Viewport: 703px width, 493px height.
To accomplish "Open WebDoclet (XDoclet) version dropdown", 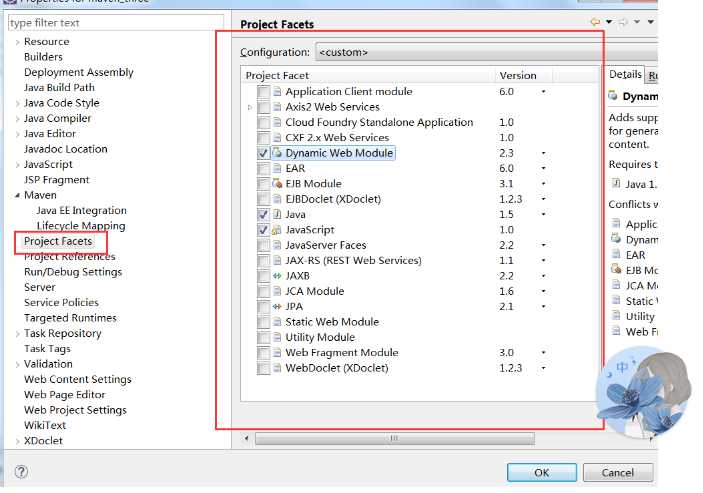I will pos(543,368).
